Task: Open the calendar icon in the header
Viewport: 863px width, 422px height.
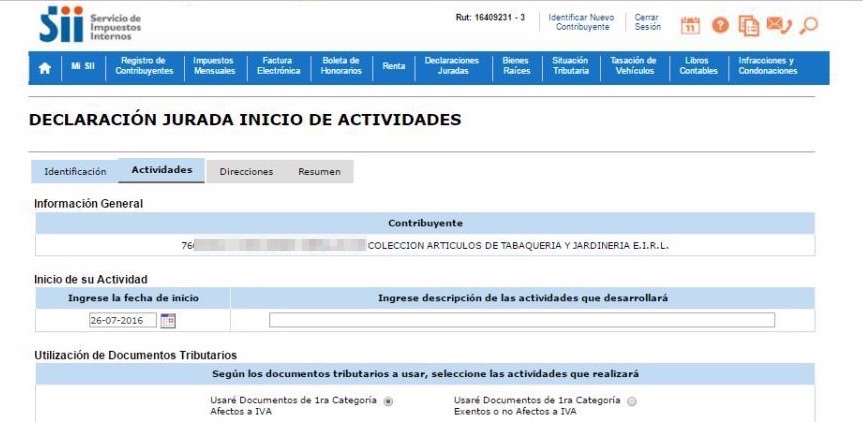Action: (x=690, y=25)
